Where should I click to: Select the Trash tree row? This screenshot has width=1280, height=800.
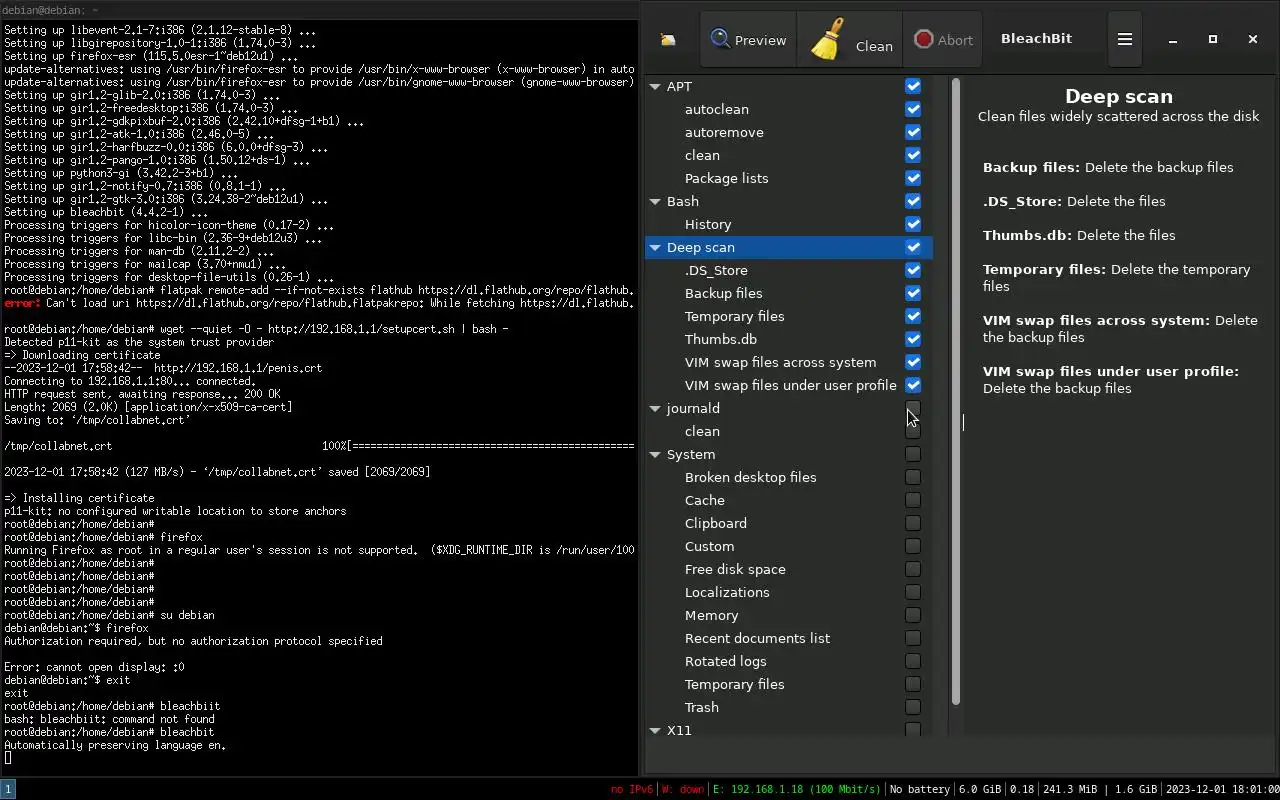click(789, 707)
